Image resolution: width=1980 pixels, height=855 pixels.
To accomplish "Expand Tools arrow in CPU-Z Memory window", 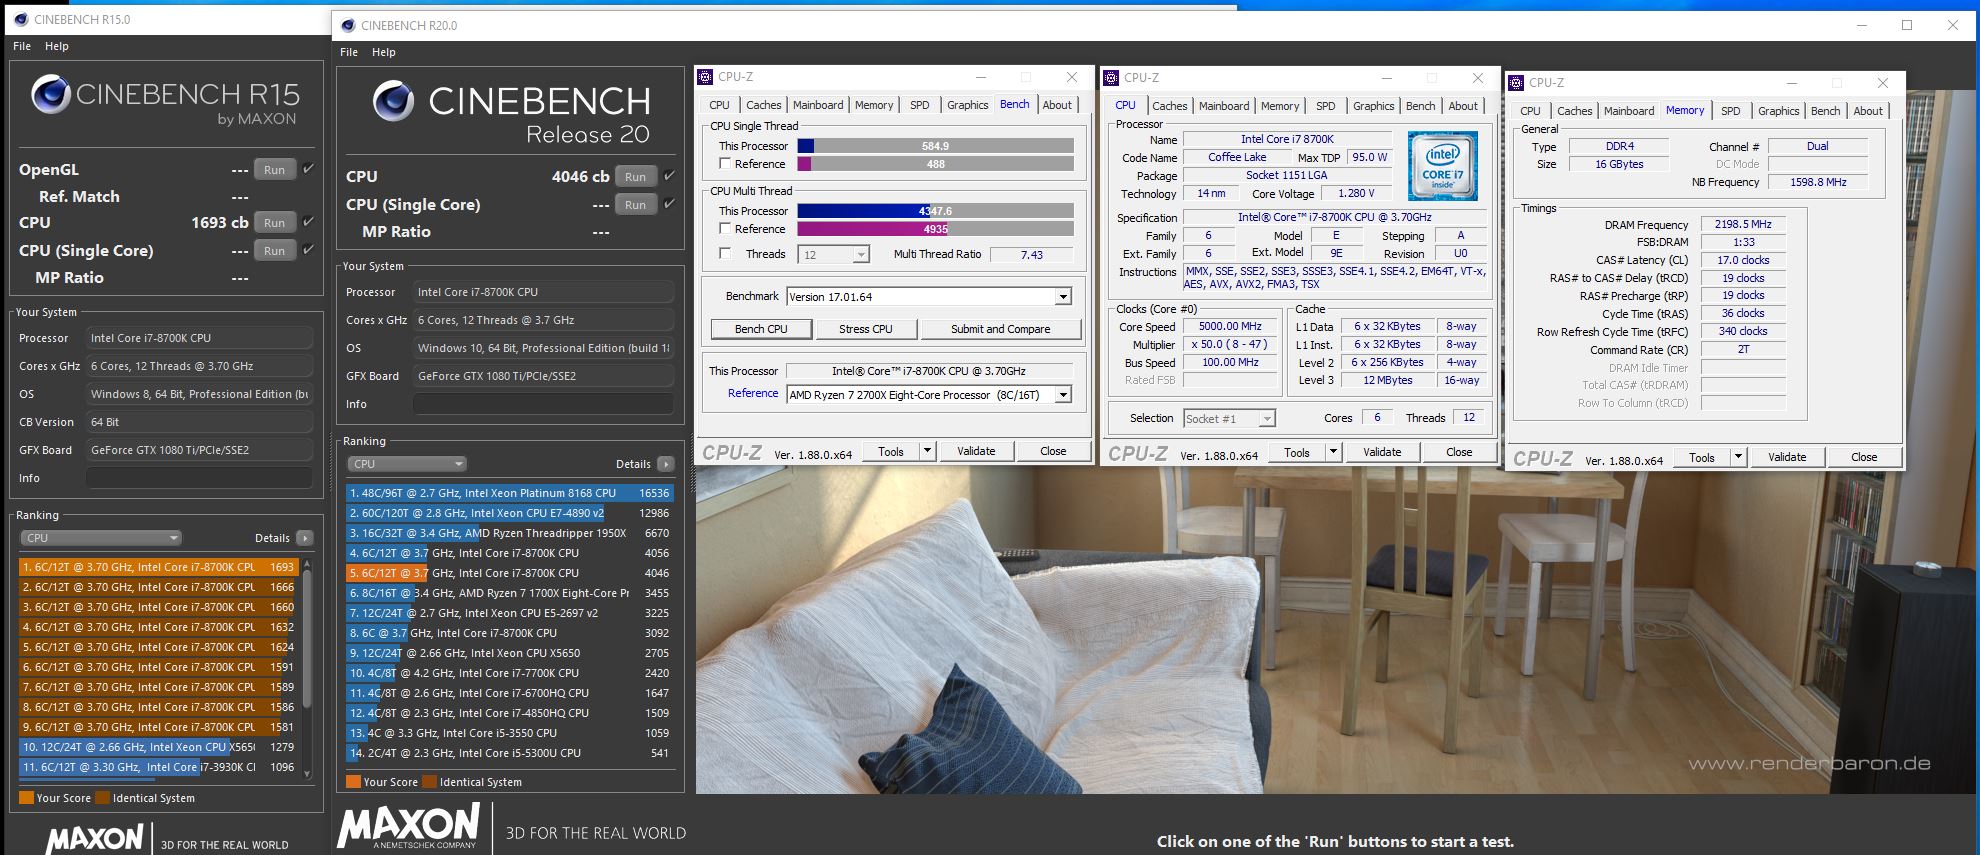I will pos(1738,457).
